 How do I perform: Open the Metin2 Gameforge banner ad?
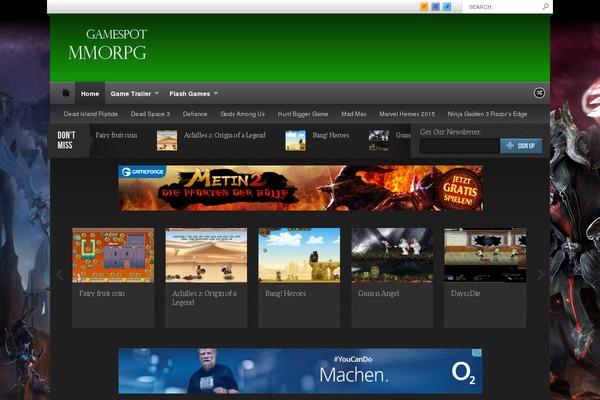(300, 188)
